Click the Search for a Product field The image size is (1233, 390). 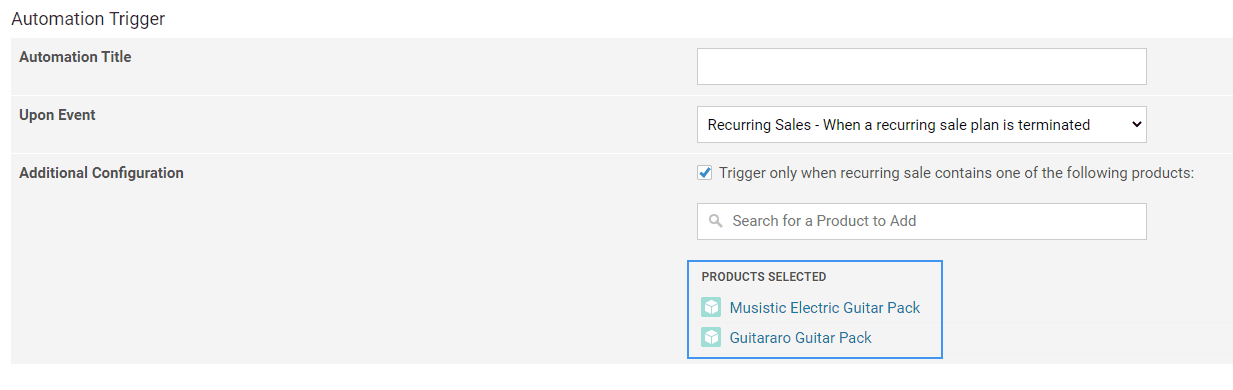click(921, 221)
